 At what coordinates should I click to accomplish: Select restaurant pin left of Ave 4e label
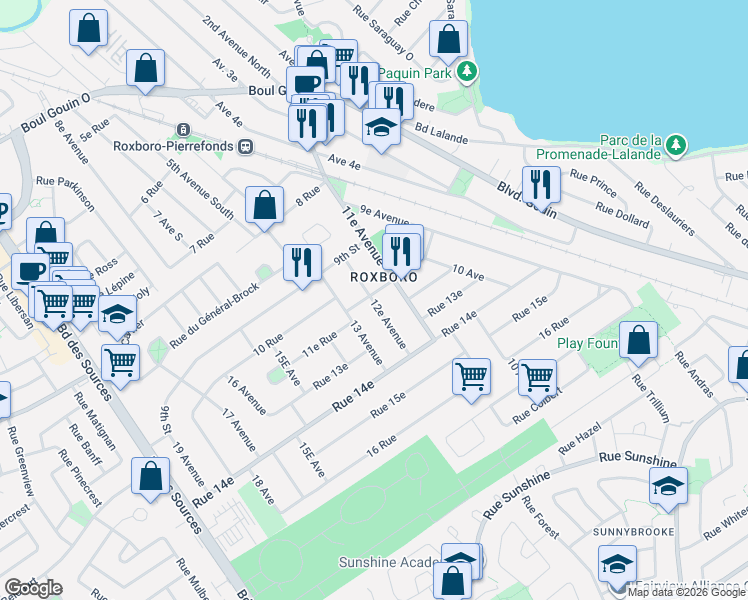pos(307,126)
